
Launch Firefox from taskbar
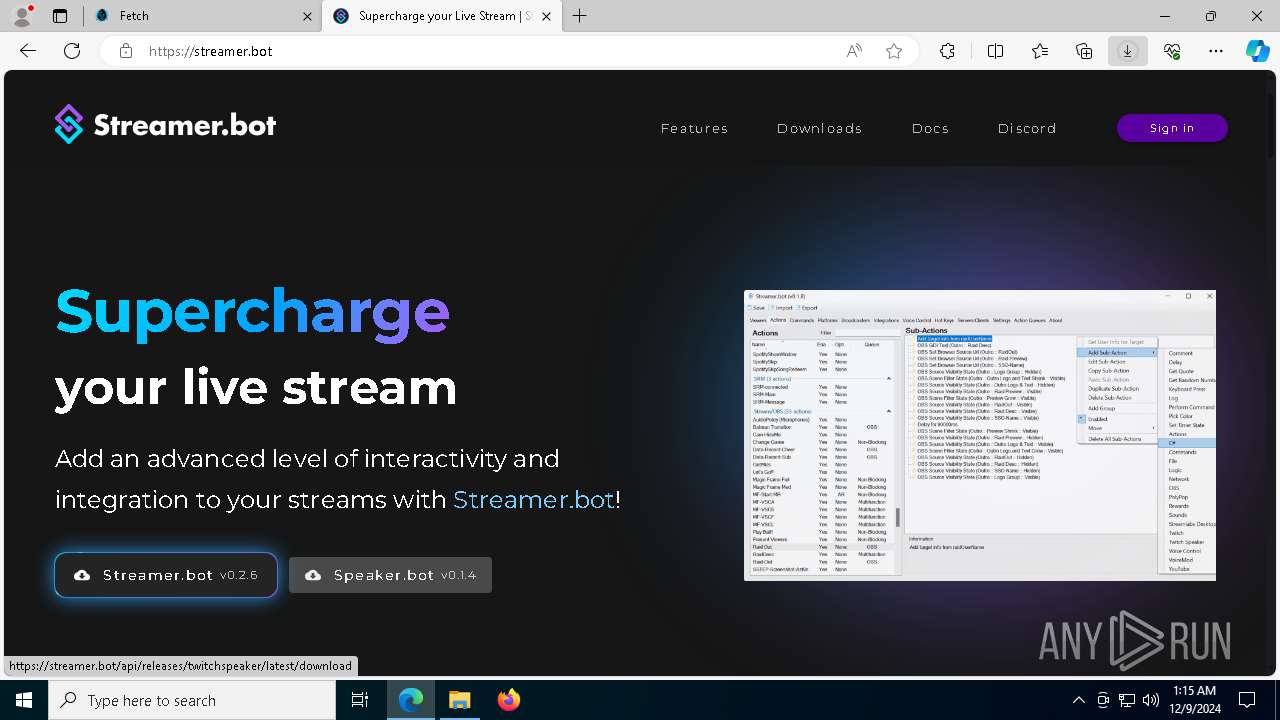[x=509, y=700]
